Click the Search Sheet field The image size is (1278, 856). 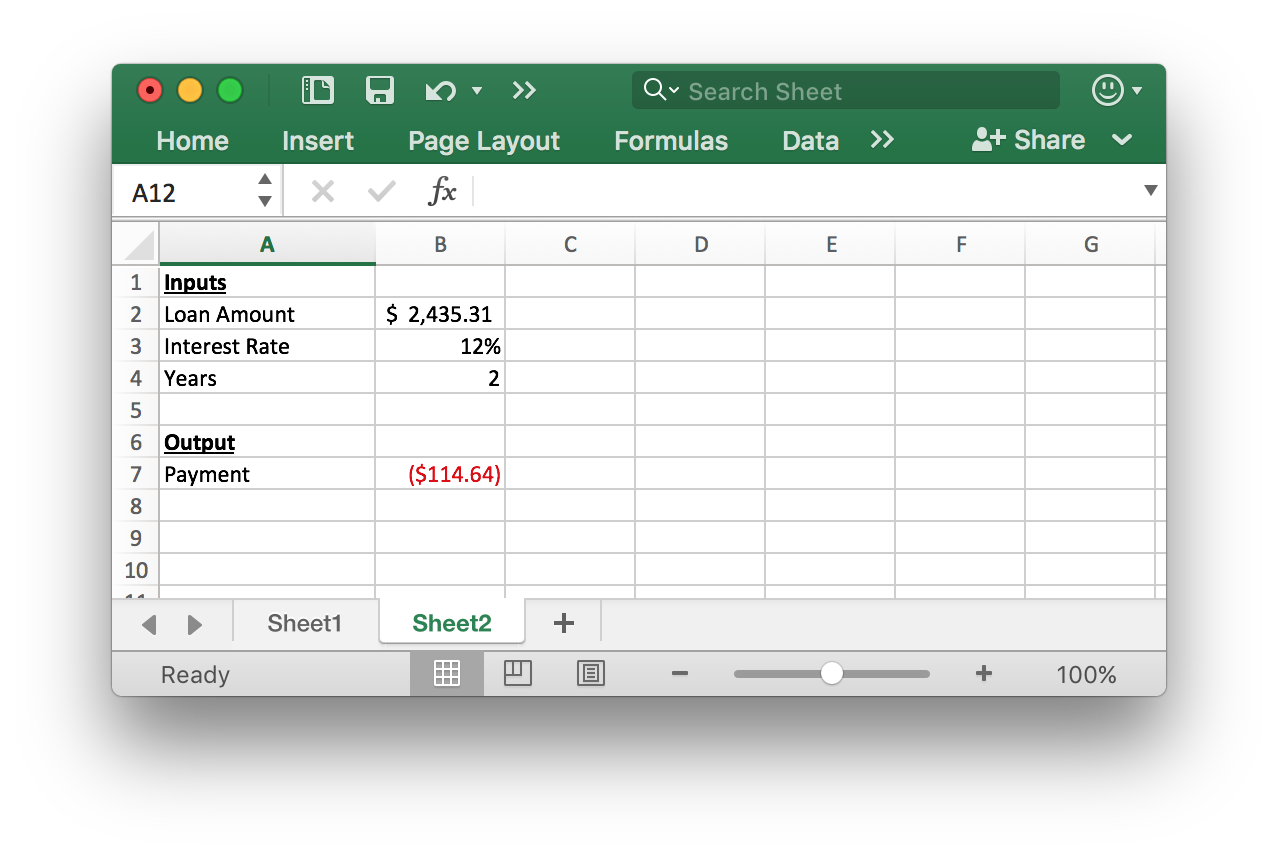(x=860, y=91)
